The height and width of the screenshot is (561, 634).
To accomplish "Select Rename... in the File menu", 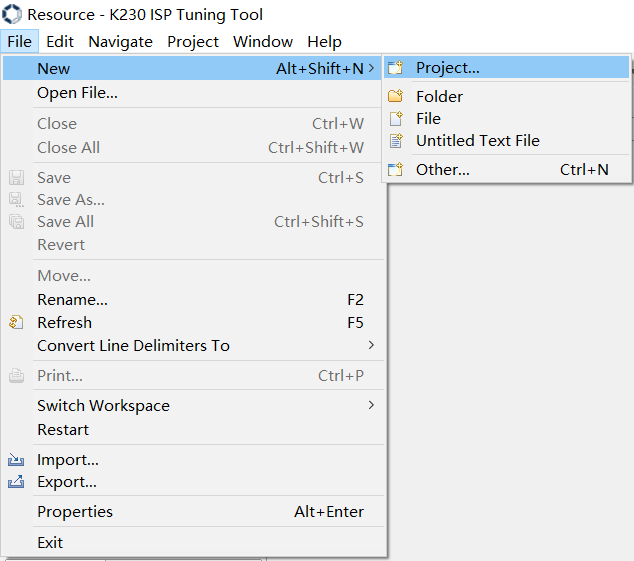I will coord(72,299).
